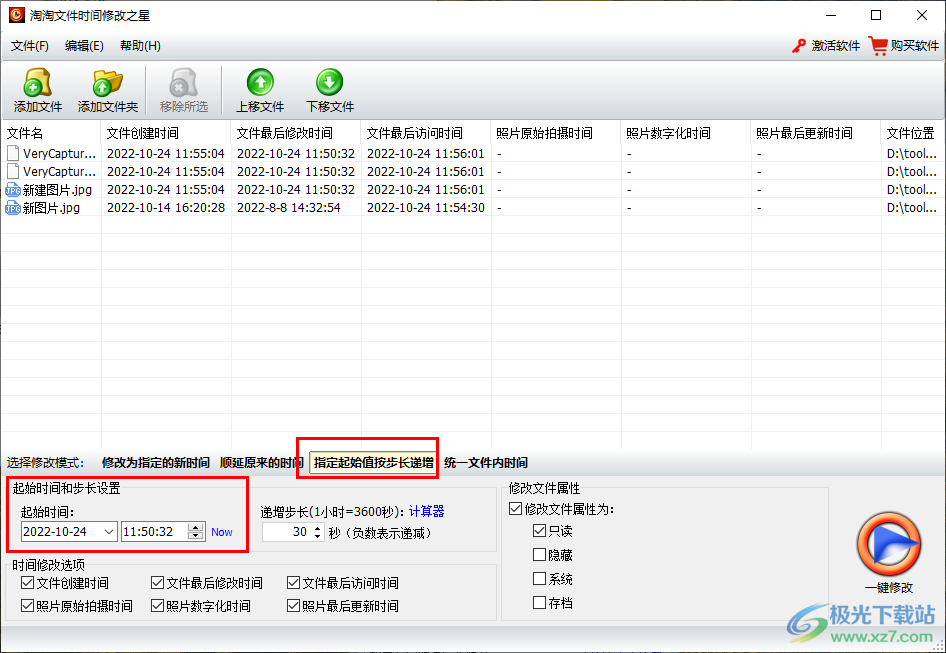Toggle 修改文件属性为 checkbox
Screen dimensions: 946x653
pyautogui.click(x=515, y=509)
